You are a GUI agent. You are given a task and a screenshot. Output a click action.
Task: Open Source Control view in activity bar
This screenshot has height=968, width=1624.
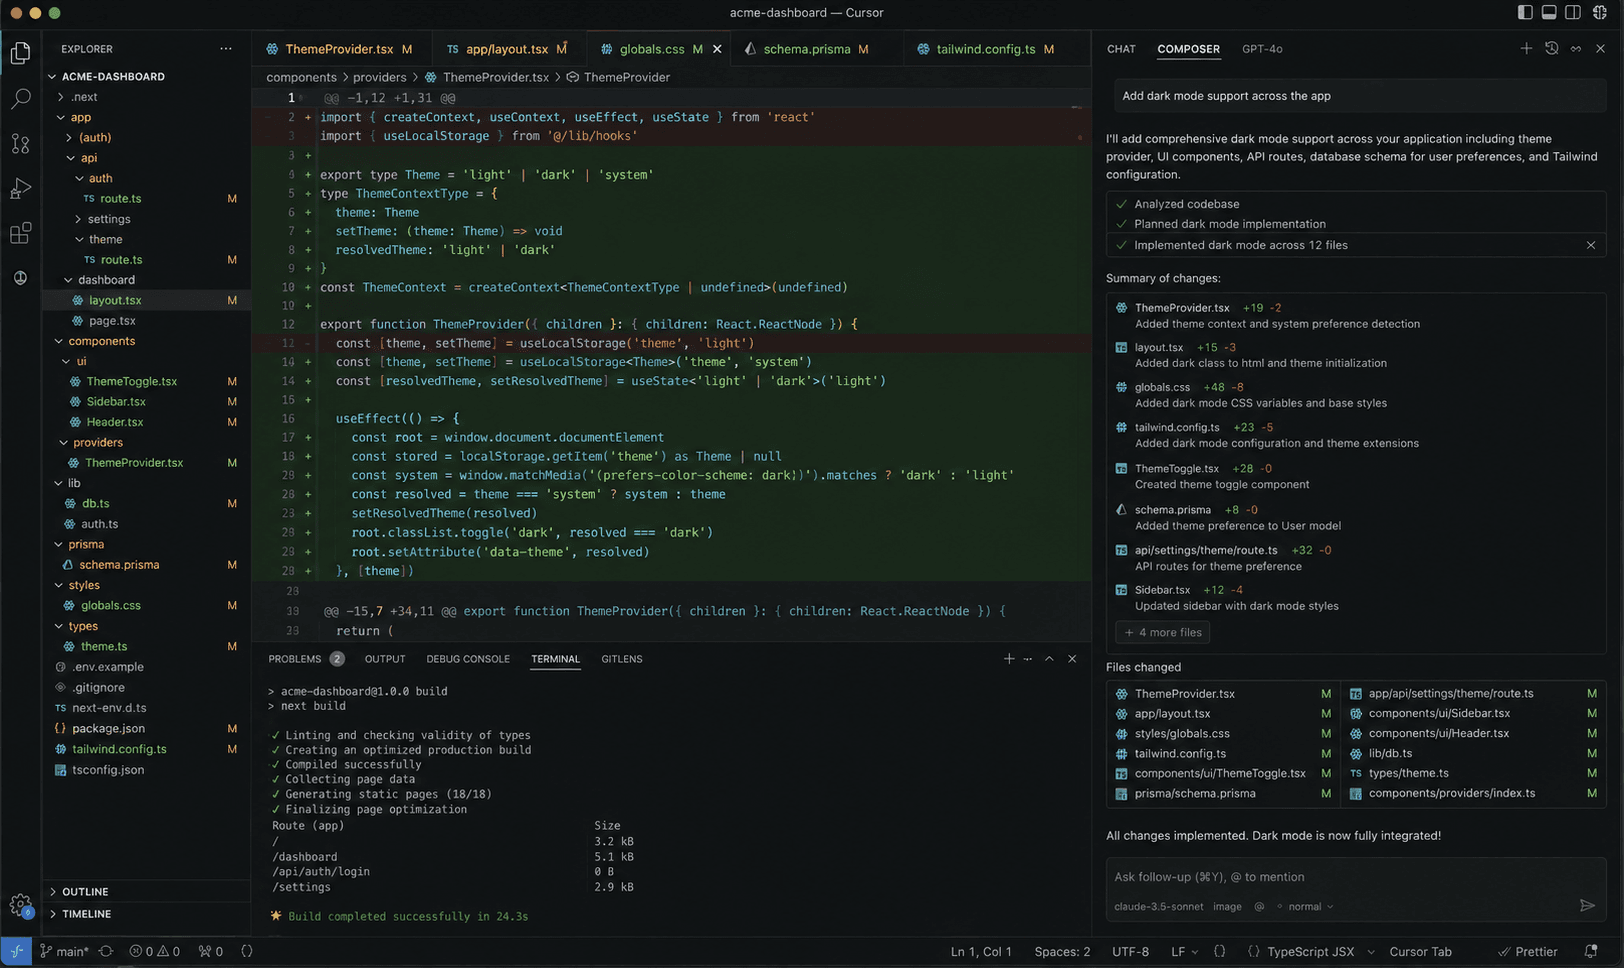[20, 144]
